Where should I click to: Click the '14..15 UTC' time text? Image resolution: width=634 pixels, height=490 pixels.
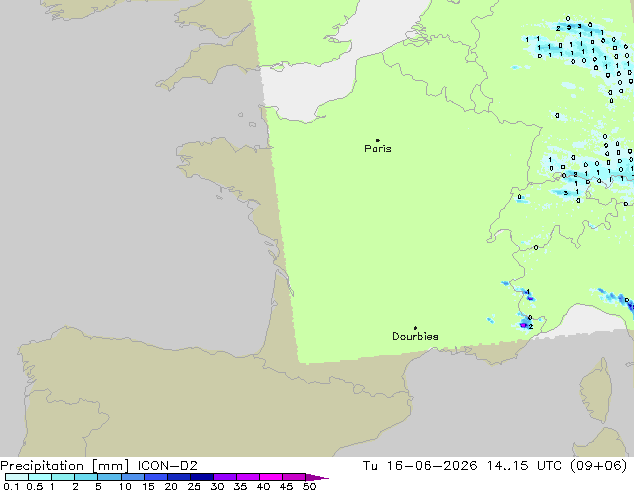526,466
